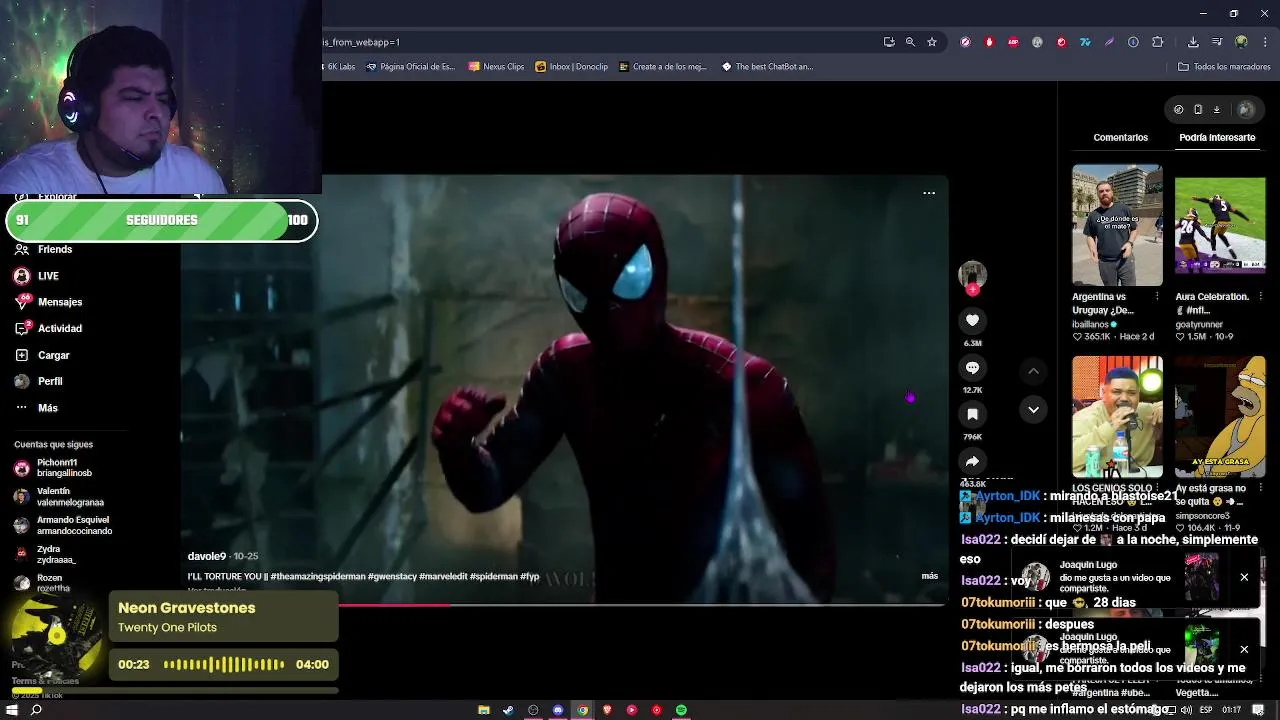Go to the previous video with up chevron
Screen dimensions: 1280x720
[x=1033, y=371]
